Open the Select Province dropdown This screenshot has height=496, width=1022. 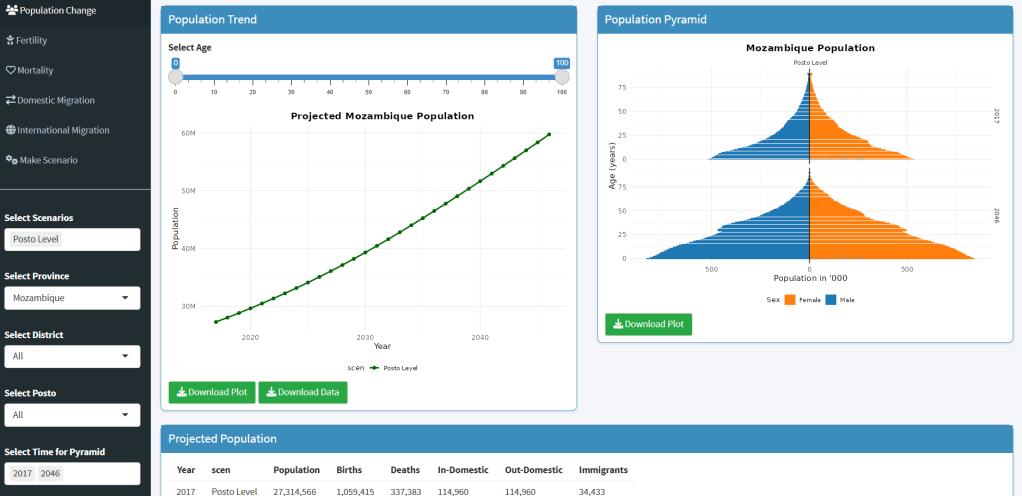[71, 298]
